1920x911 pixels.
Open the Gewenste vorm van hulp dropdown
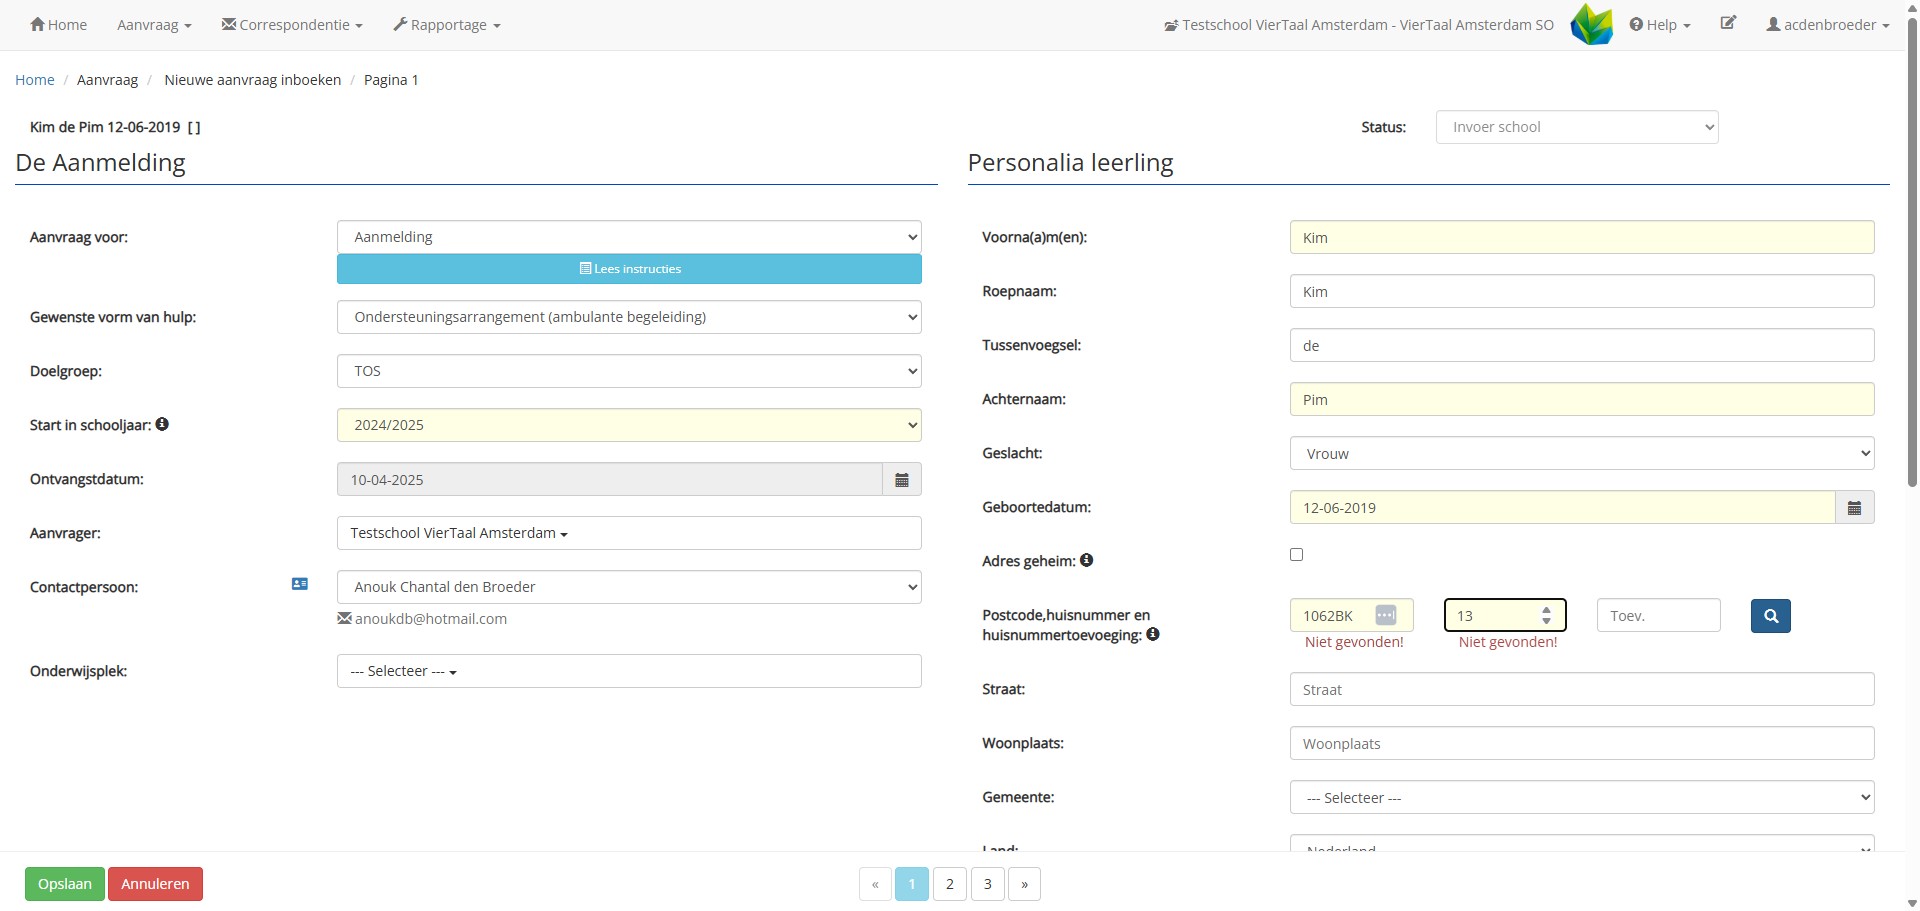[629, 317]
